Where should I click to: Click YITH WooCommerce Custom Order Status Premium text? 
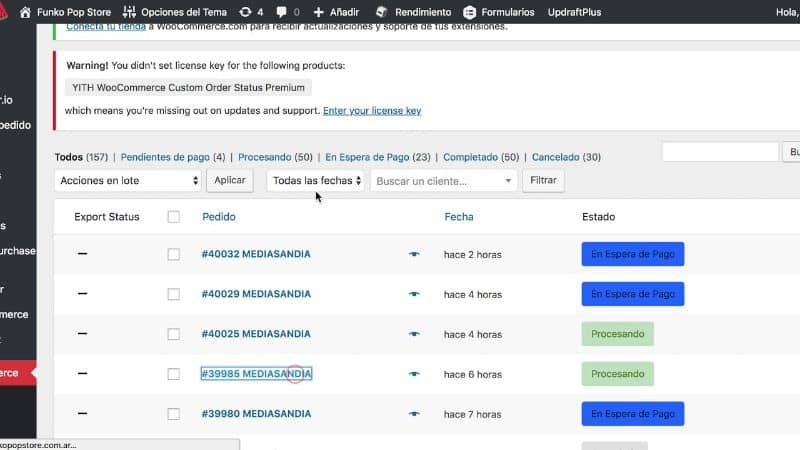188,88
